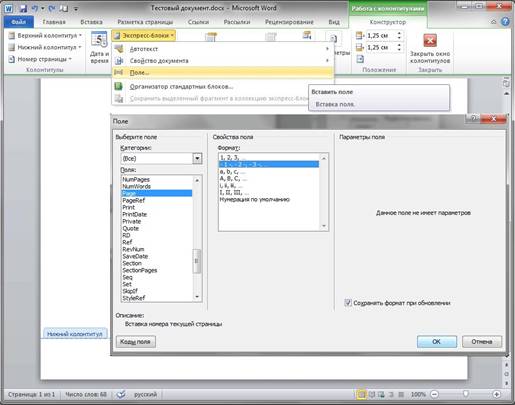Switch to the Рассылки ribbon tab

coord(237,22)
